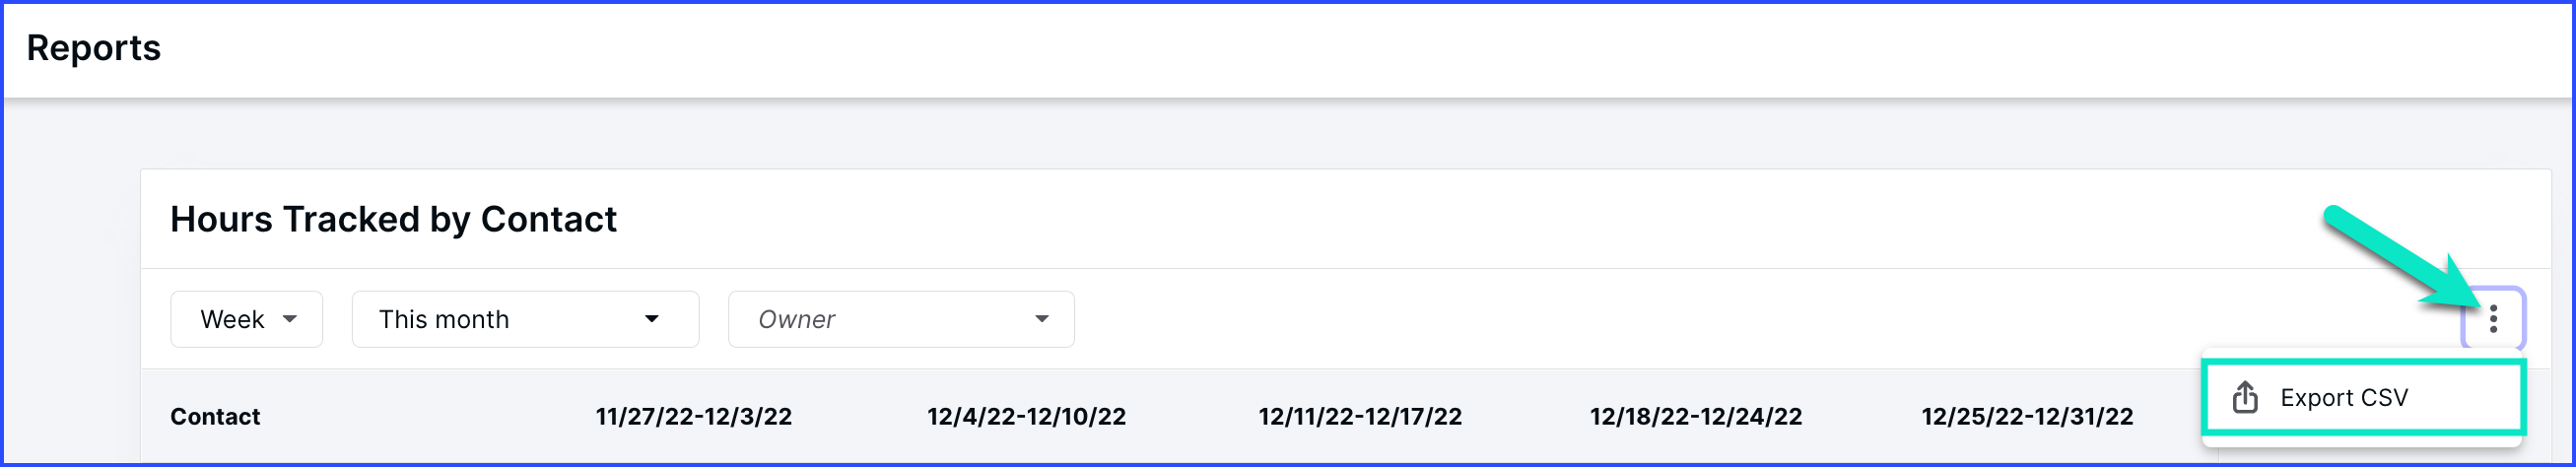Open the three-dot options menu
This screenshot has width=2576, height=467.
point(2493,319)
